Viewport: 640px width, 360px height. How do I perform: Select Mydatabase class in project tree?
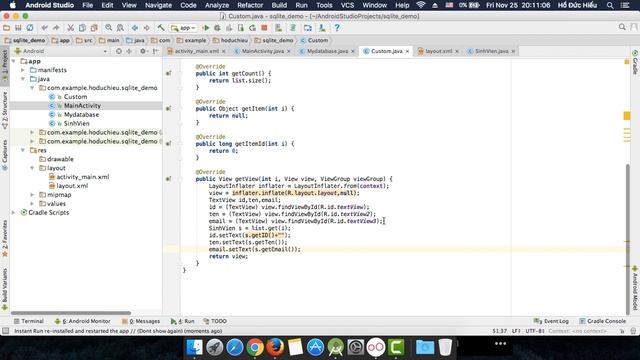click(x=81, y=114)
